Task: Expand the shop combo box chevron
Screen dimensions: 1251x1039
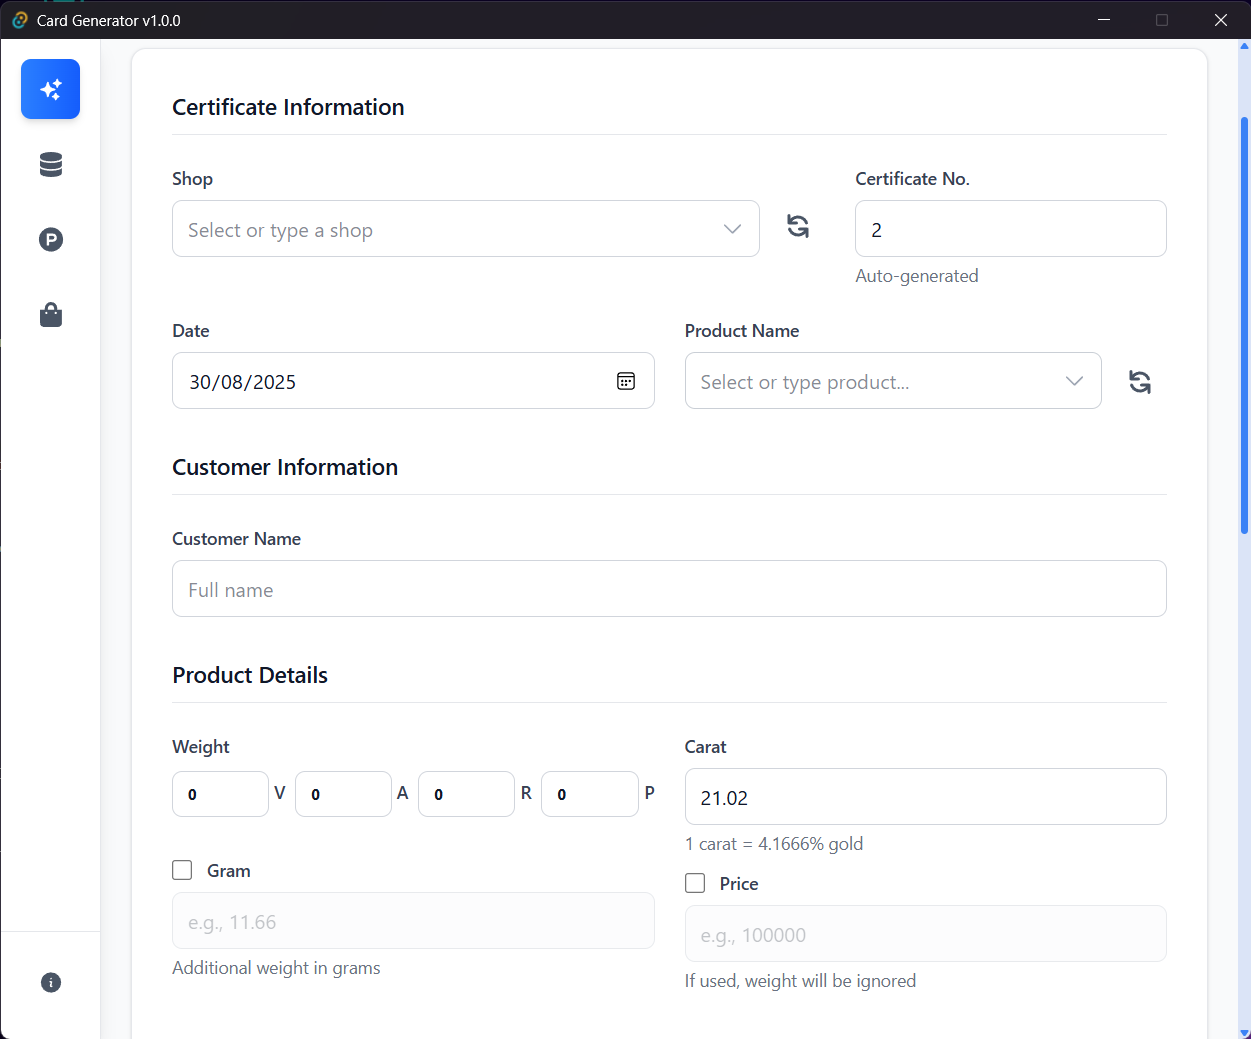Action: click(x=731, y=228)
